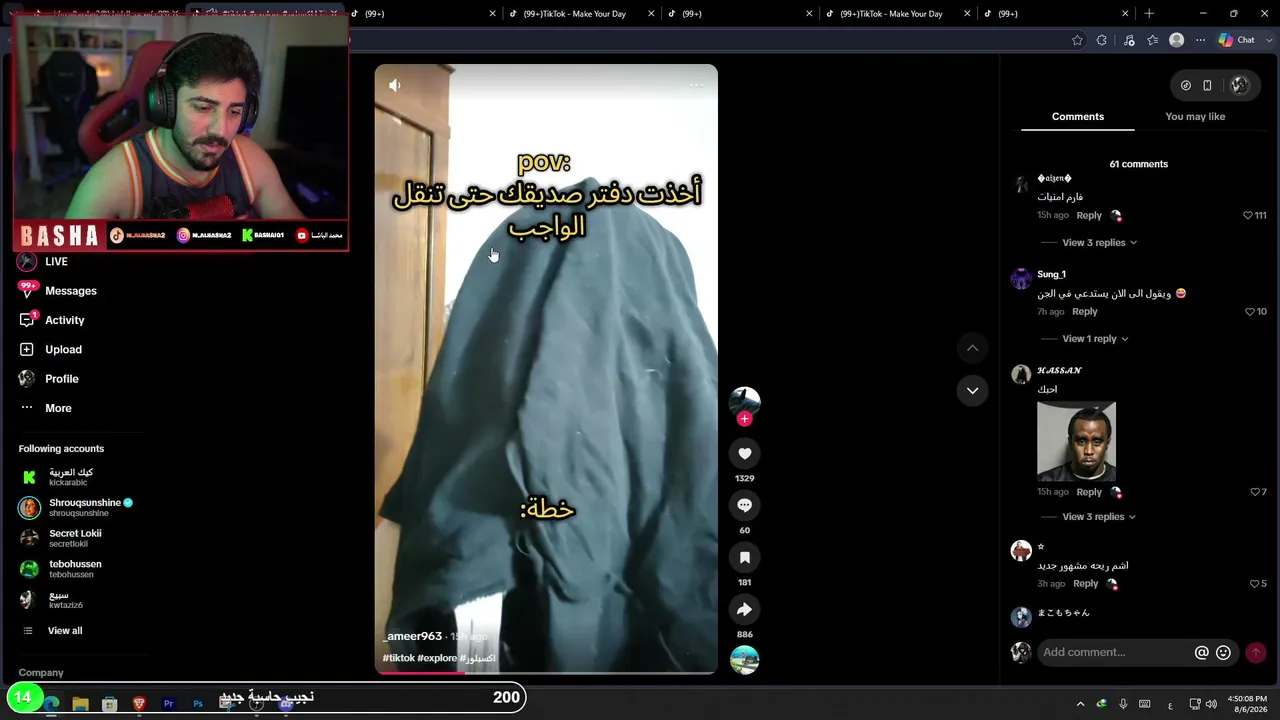
Task: Open Activity in sidebar
Action: point(51,320)
